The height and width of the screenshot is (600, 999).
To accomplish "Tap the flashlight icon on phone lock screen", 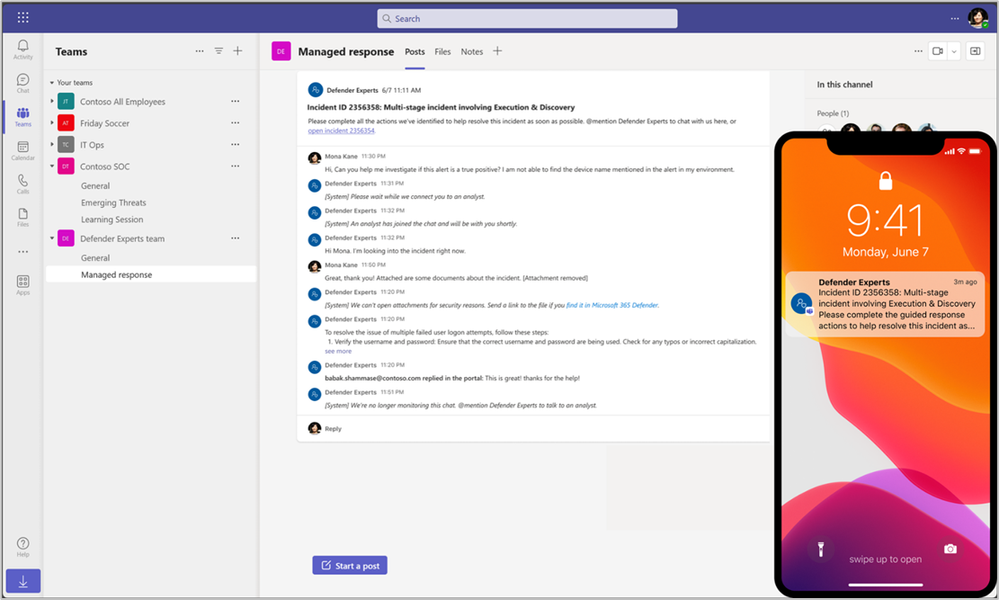I will coord(821,549).
